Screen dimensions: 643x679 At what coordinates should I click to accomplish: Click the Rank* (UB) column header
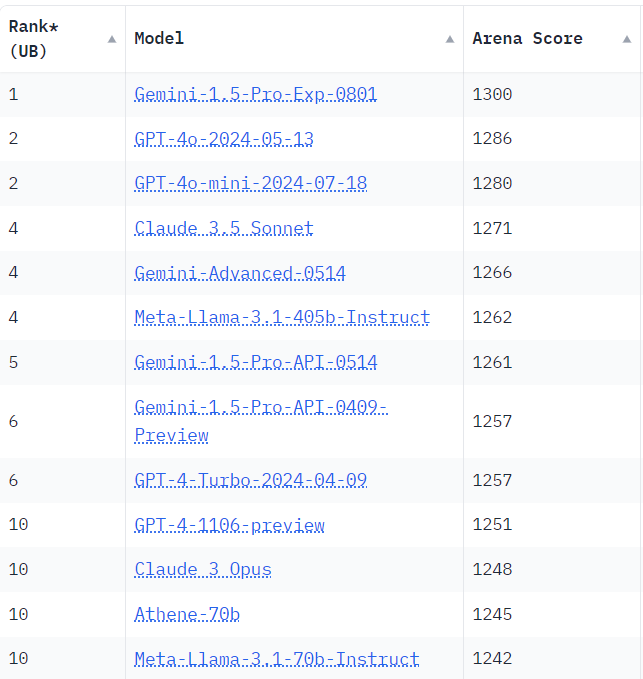coord(62,39)
